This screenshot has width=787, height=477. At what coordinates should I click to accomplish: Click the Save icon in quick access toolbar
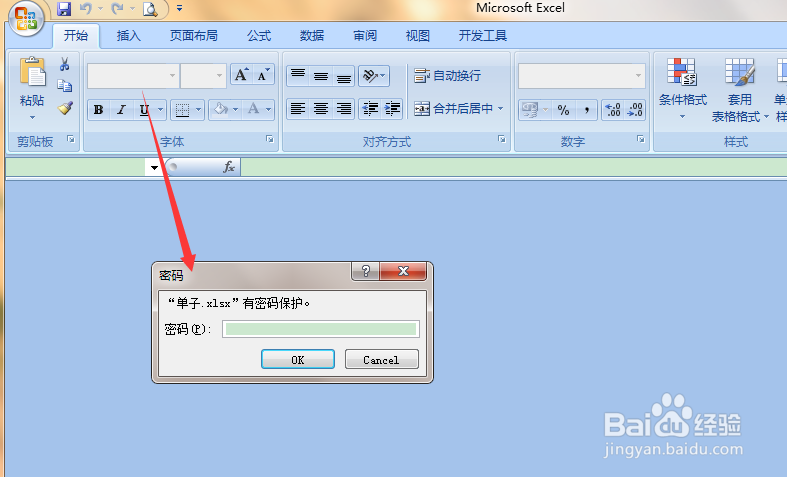[64, 9]
